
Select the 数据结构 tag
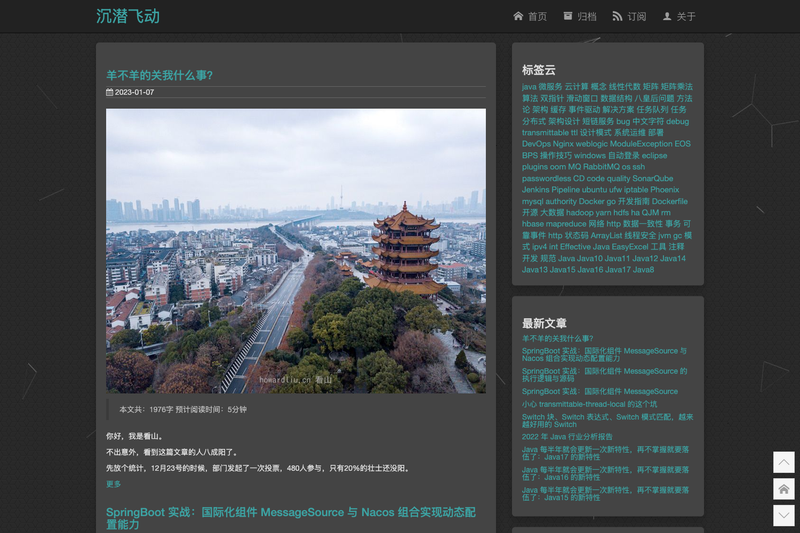[616, 98]
